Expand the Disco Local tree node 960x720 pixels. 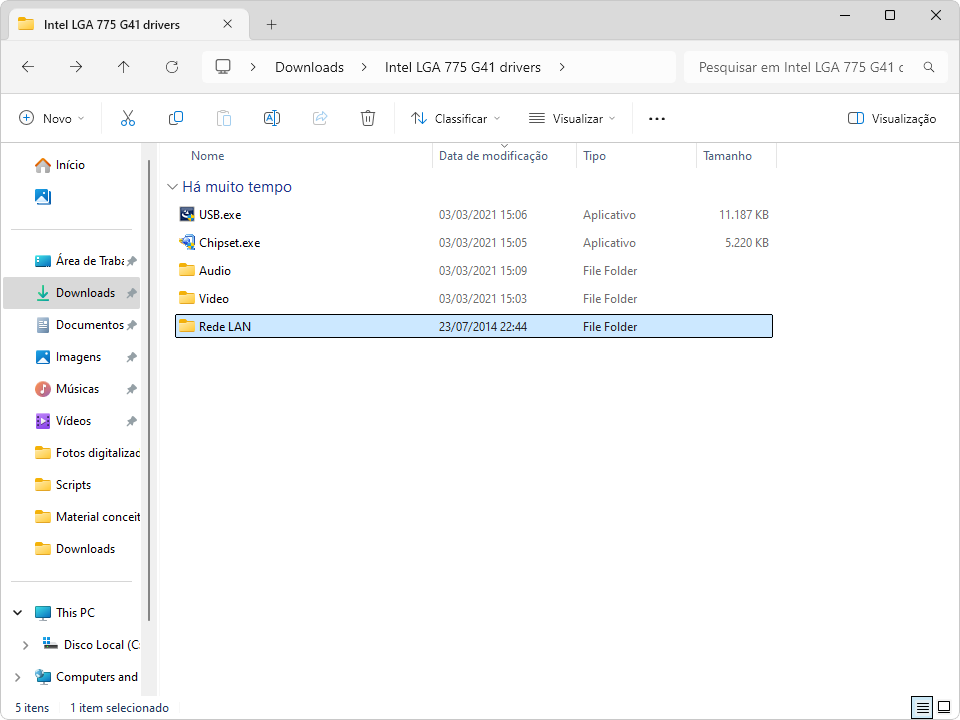(x=25, y=645)
